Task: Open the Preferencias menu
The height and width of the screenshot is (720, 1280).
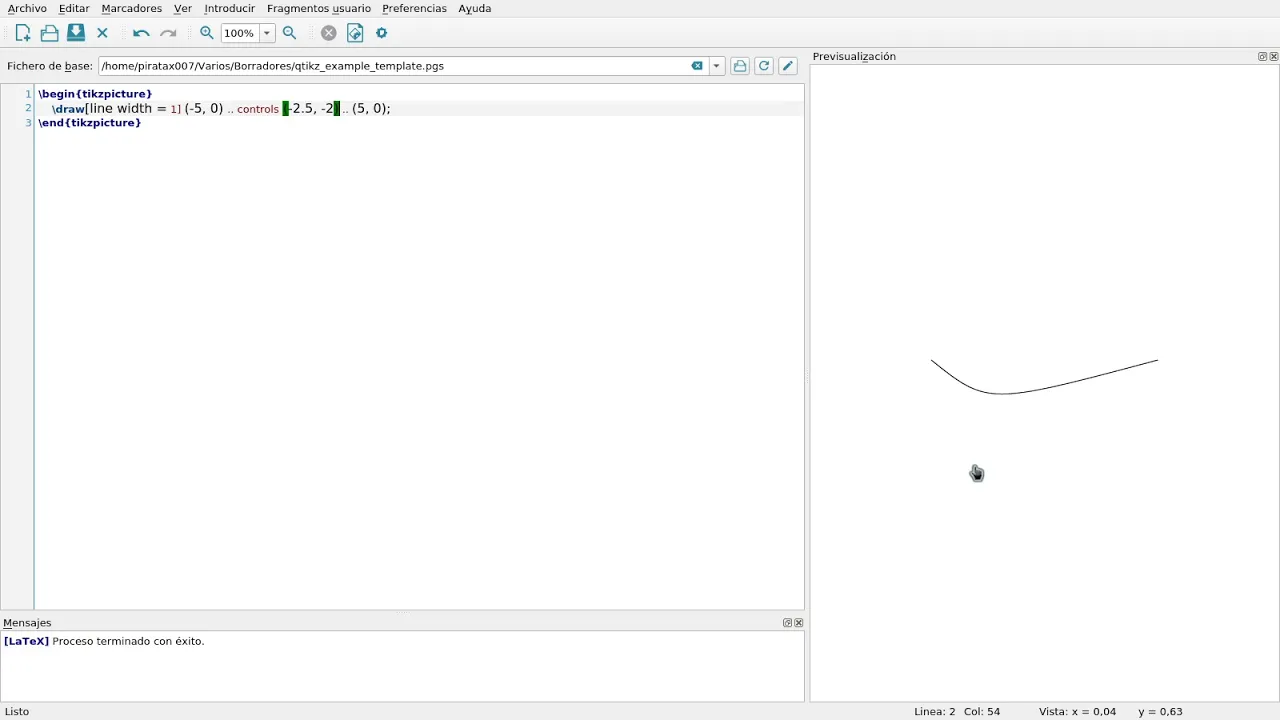Action: (x=414, y=8)
